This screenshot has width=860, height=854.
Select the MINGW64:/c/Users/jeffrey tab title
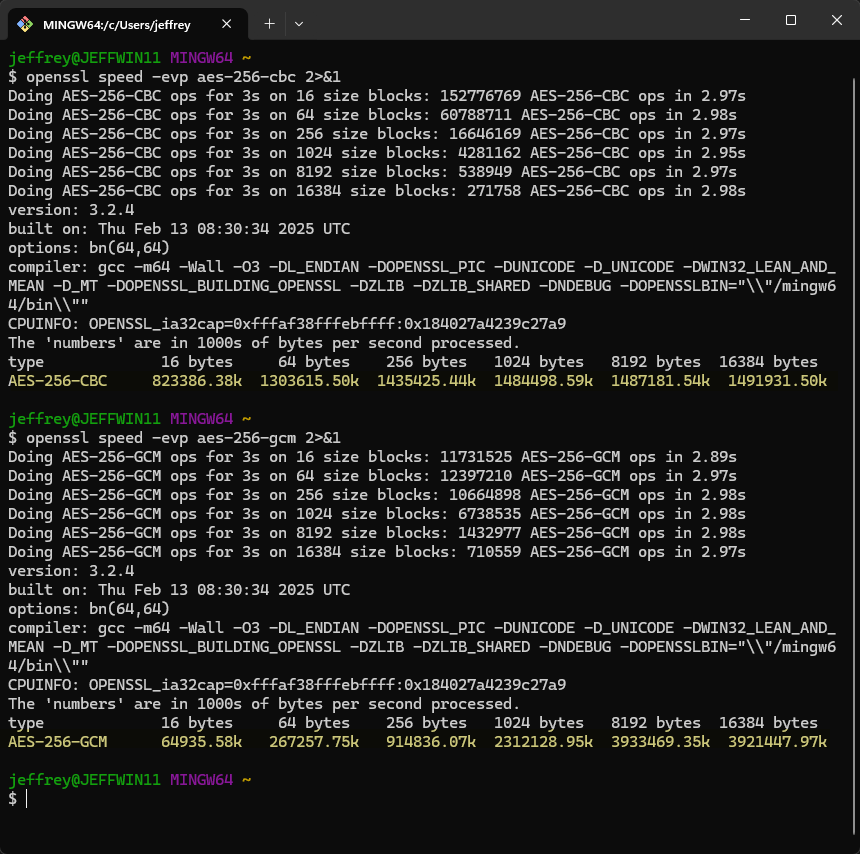pos(117,25)
